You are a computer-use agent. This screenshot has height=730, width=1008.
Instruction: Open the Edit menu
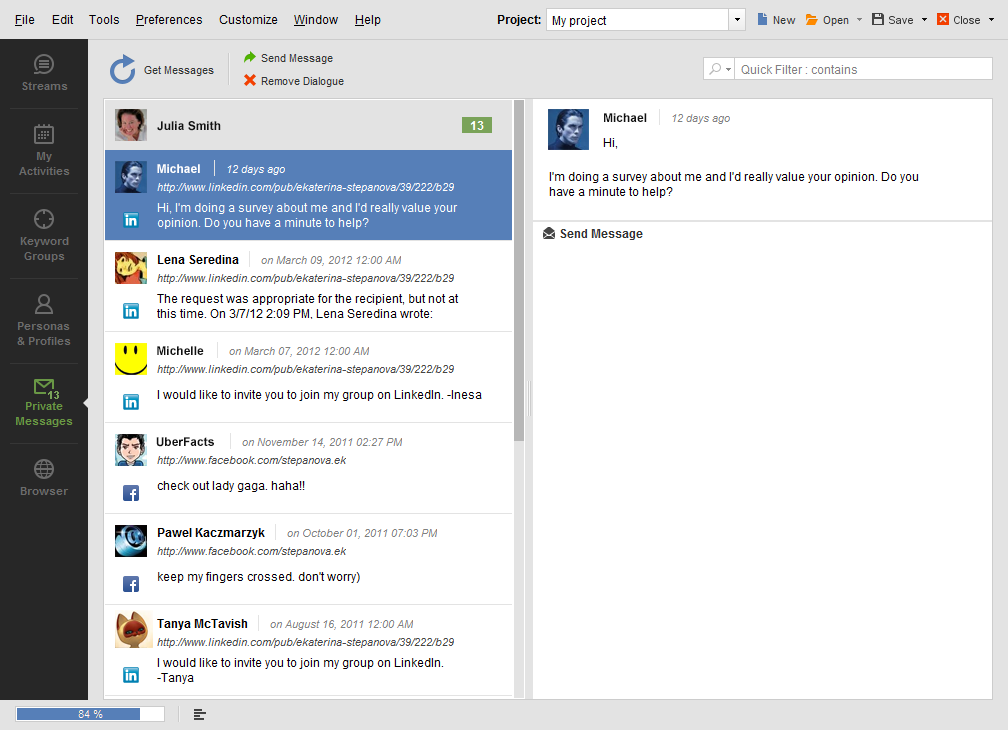[x=62, y=20]
